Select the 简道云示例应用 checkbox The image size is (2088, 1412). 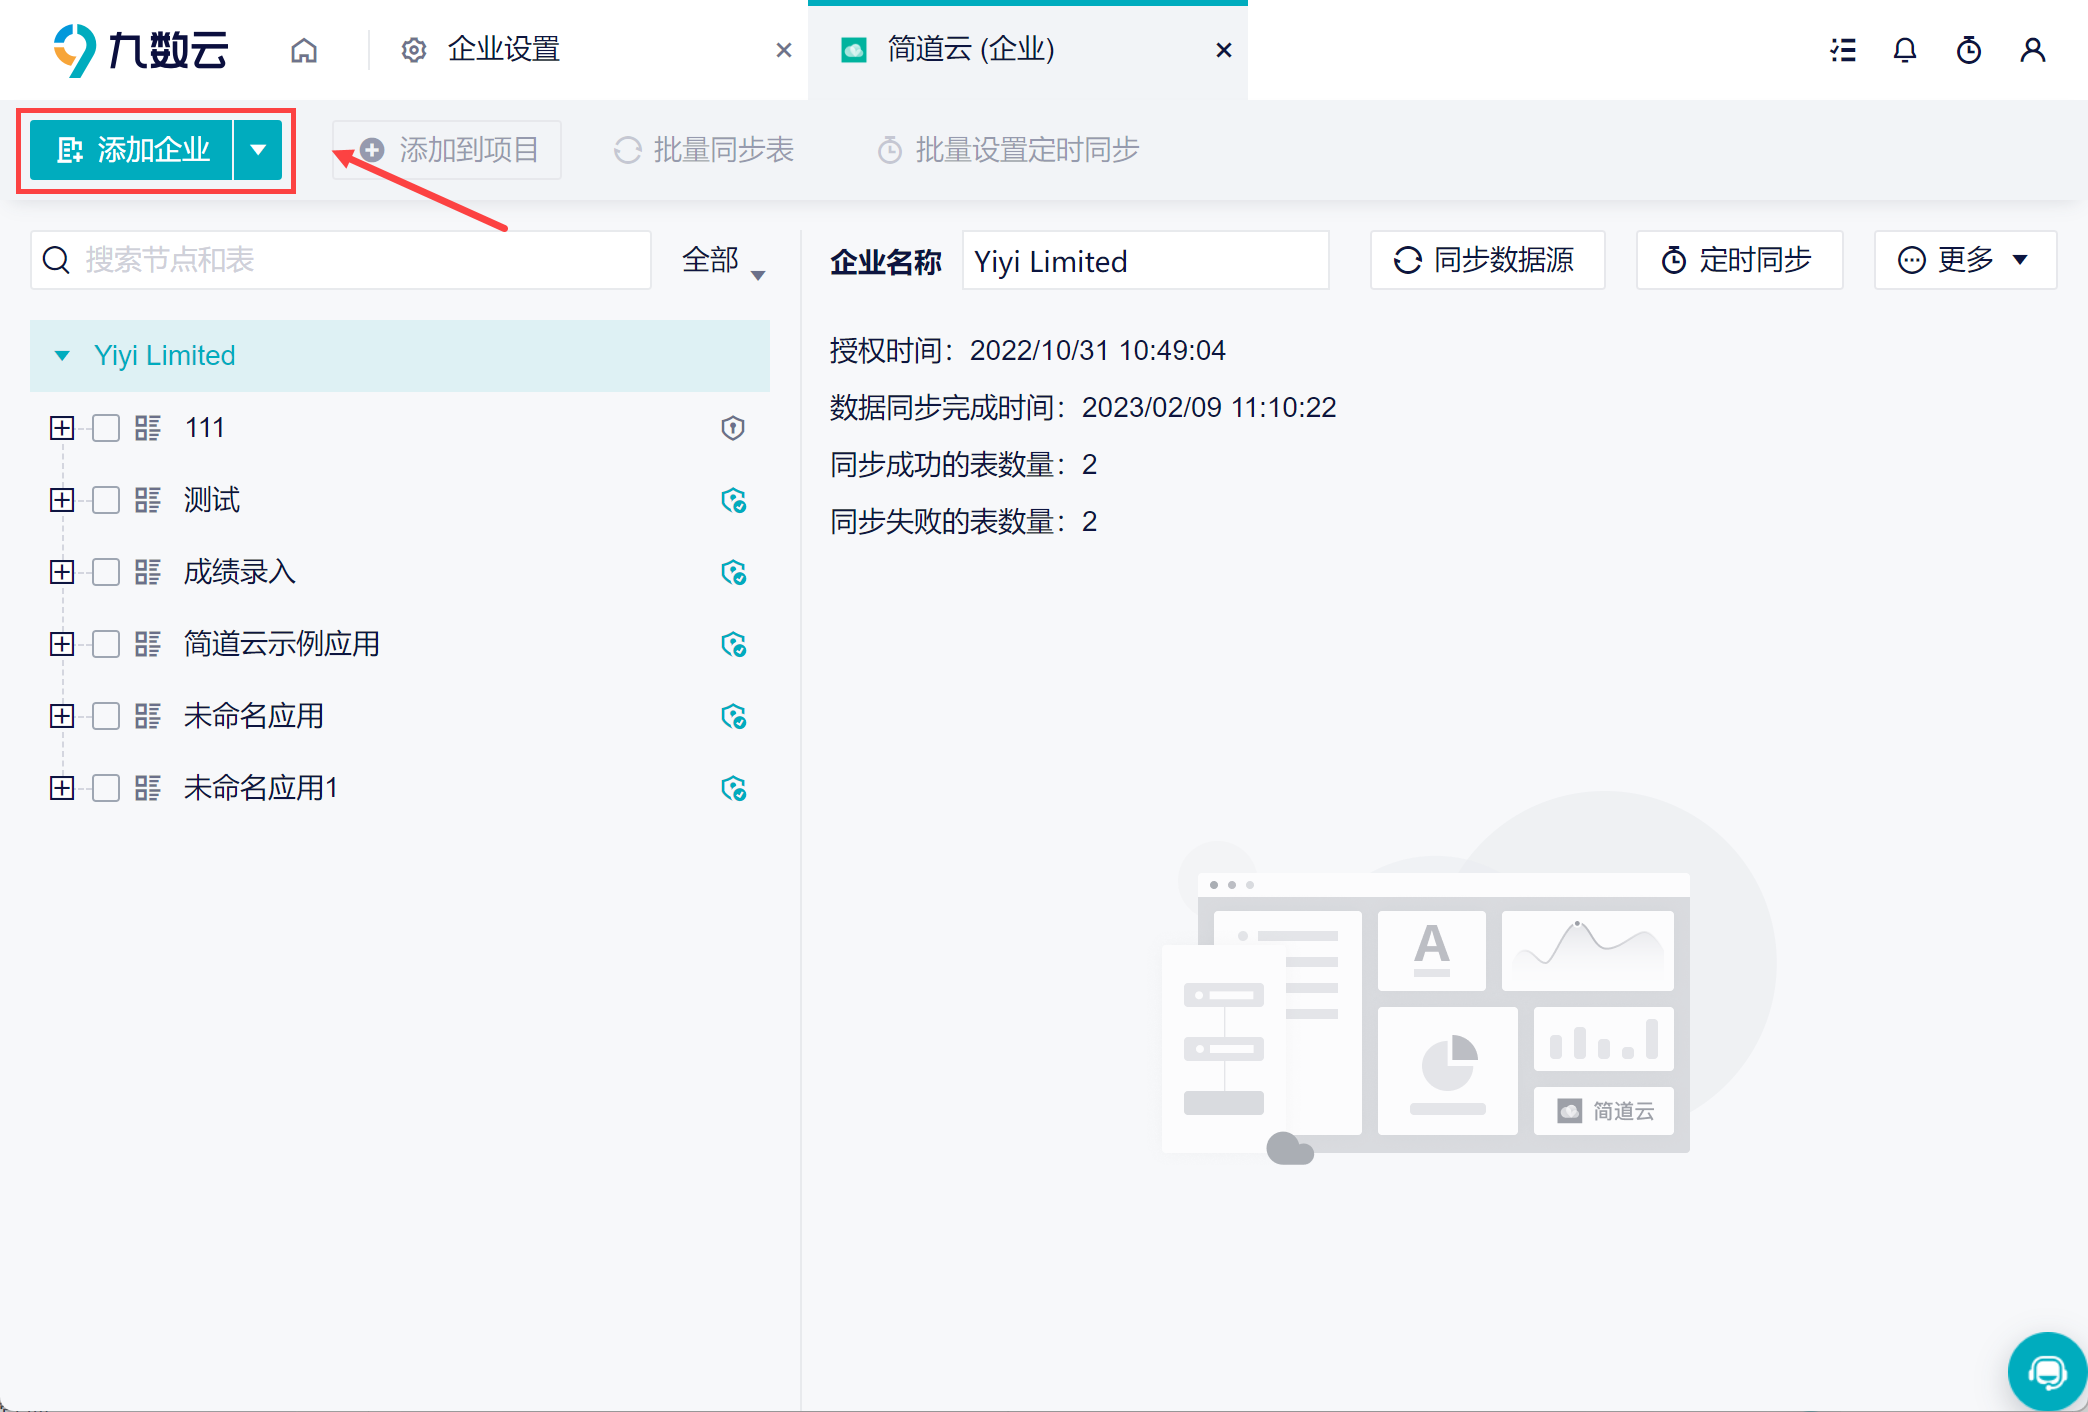pos(106,644)
